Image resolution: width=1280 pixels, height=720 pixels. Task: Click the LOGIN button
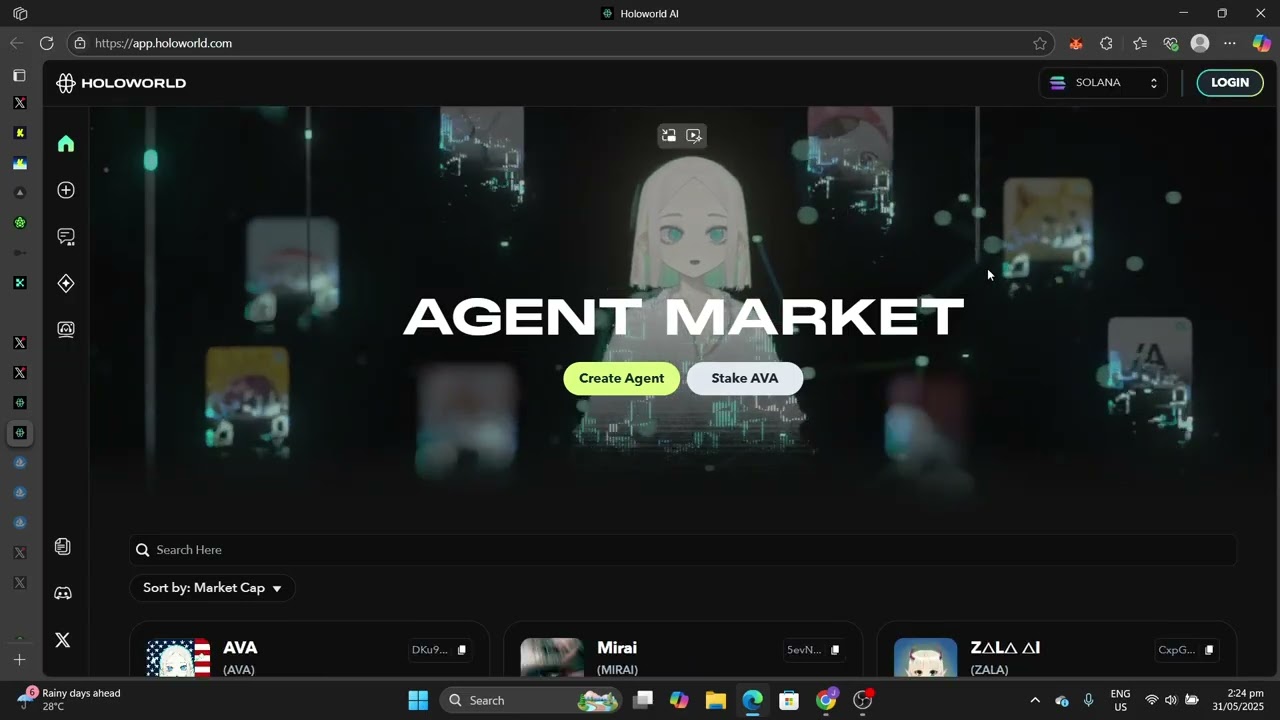pos(1230,83)
